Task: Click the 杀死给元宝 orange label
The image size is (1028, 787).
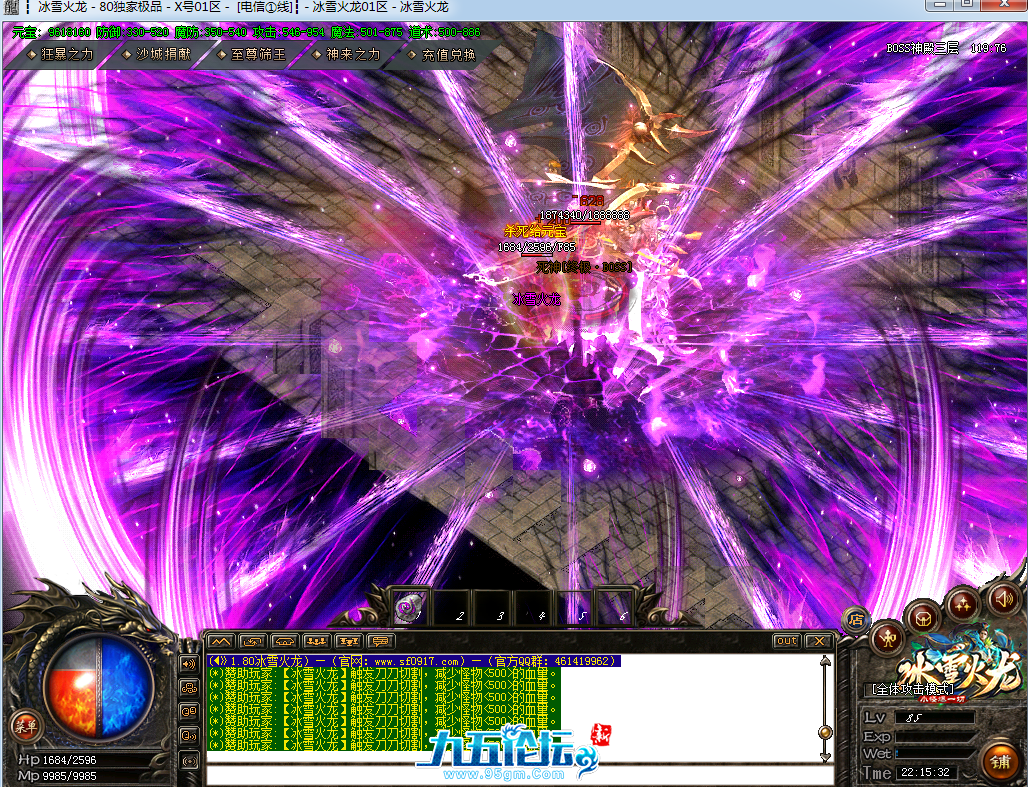Action: point(535,231)
